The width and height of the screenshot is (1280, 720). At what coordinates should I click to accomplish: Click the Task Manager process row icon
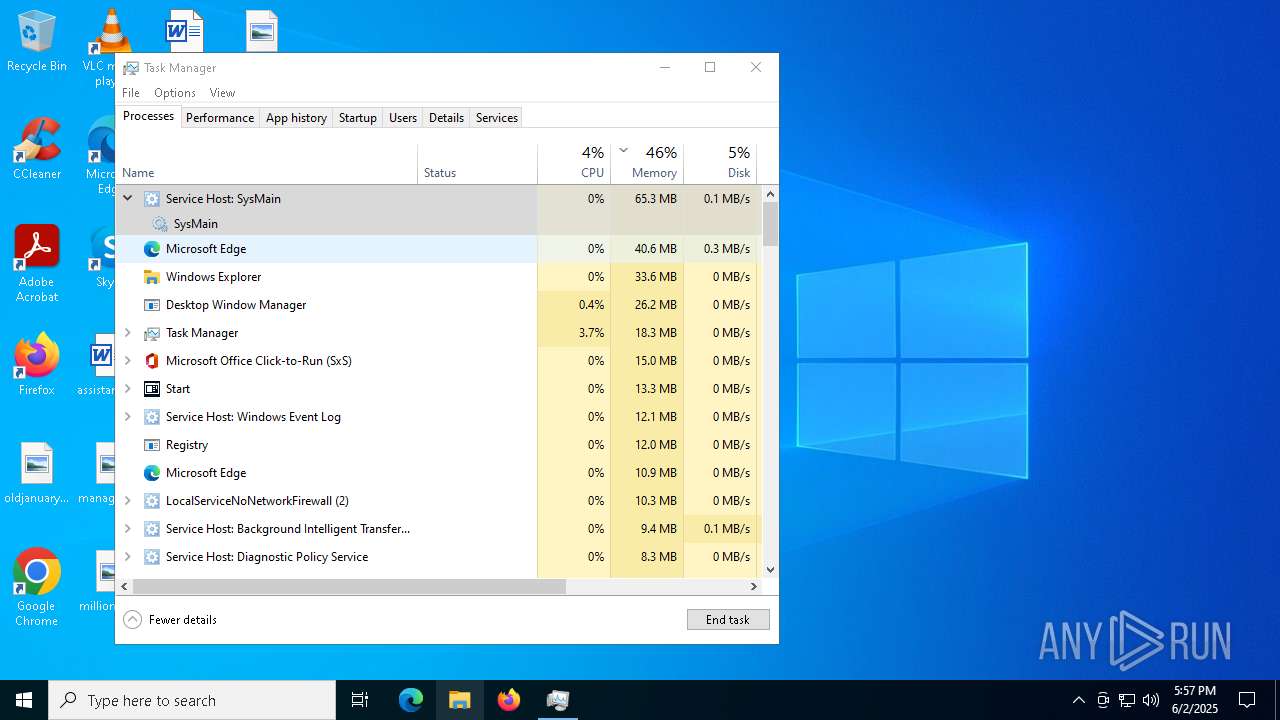pos(152,333)
